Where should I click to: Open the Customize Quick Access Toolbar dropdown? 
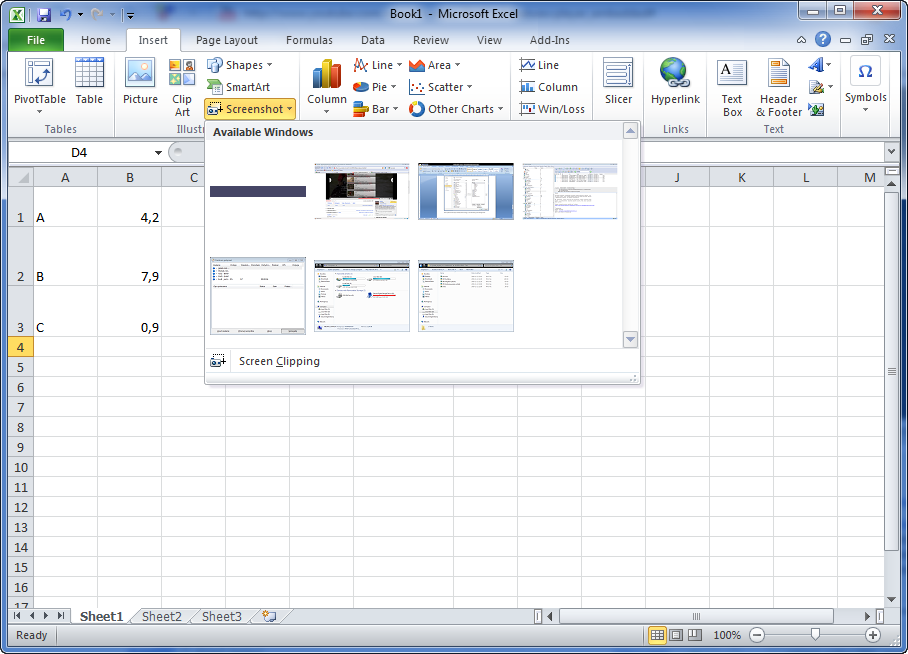click(130, 15)
